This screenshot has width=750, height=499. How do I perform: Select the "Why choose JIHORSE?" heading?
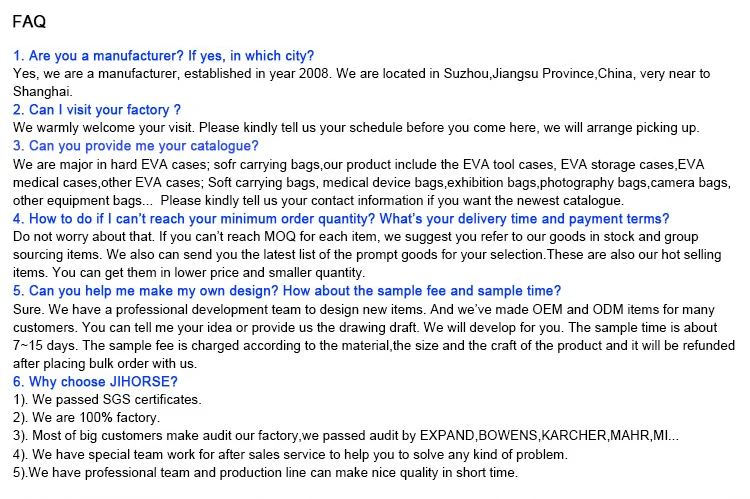pyautogui.click(x=96, y=382)
